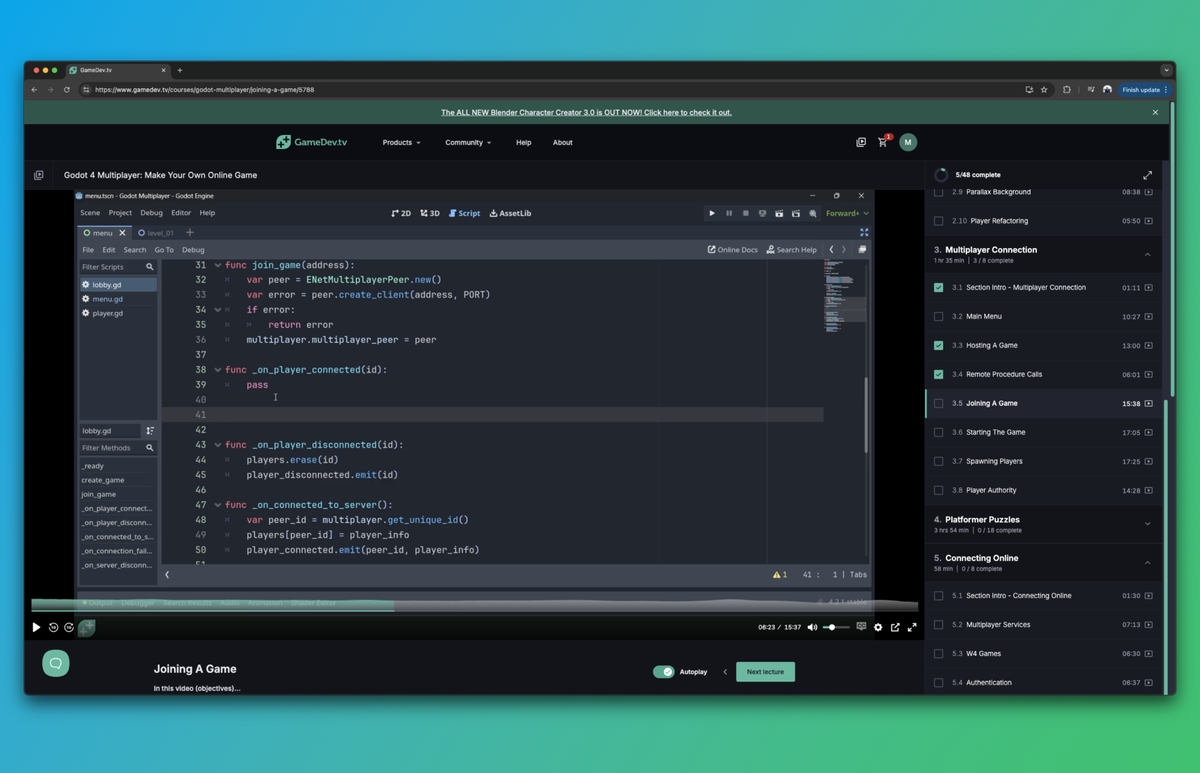The height and width of the screenshot is (773, 1200).
Task: Click the video icon for 3.2 Main Menu
Action: 1148,317
